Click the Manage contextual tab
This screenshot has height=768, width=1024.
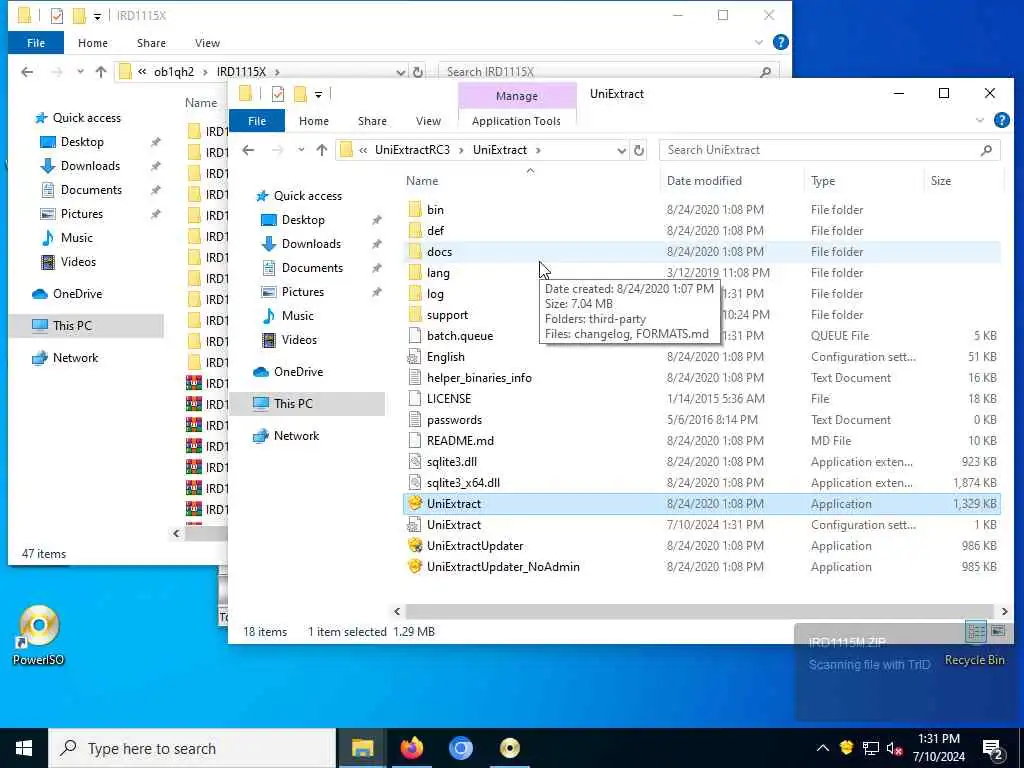coord(517,96)
